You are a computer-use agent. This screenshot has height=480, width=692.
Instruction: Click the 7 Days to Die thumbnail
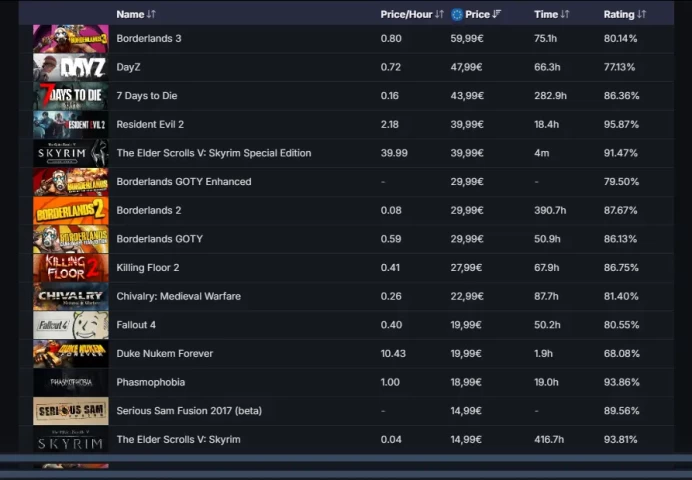[x=71, y=96]
